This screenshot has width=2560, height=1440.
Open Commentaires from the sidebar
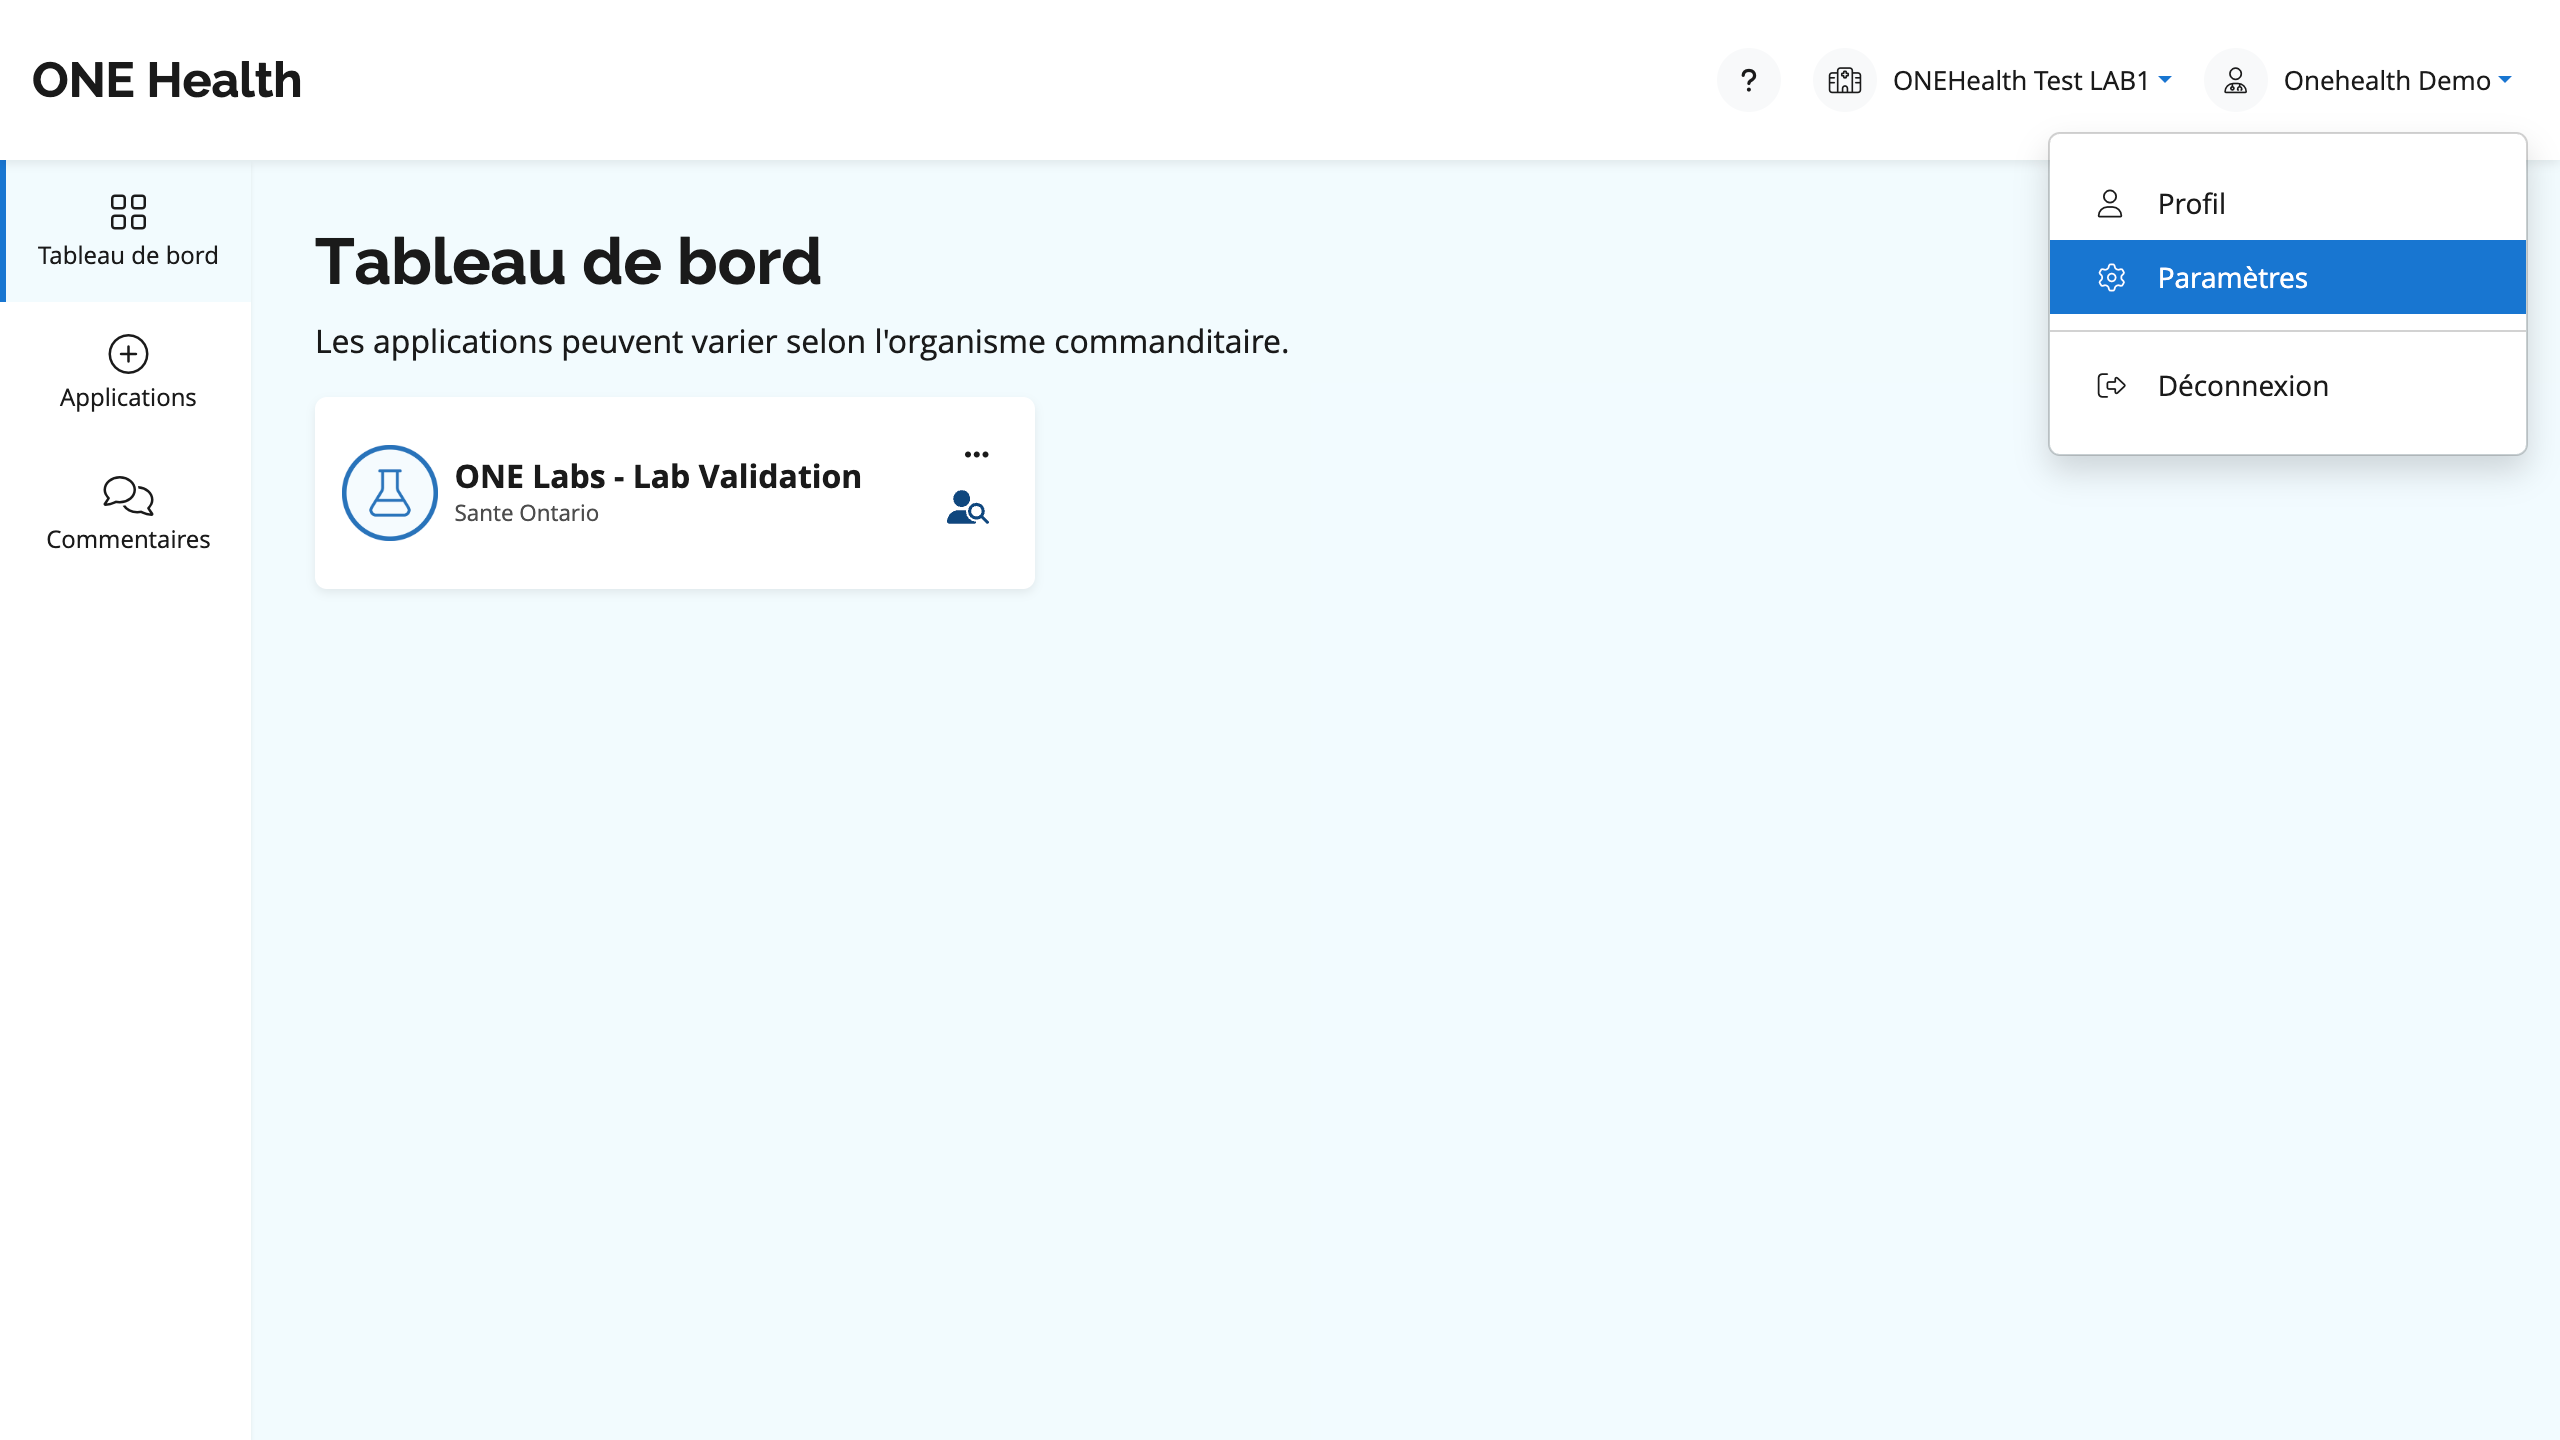[128, 514]
